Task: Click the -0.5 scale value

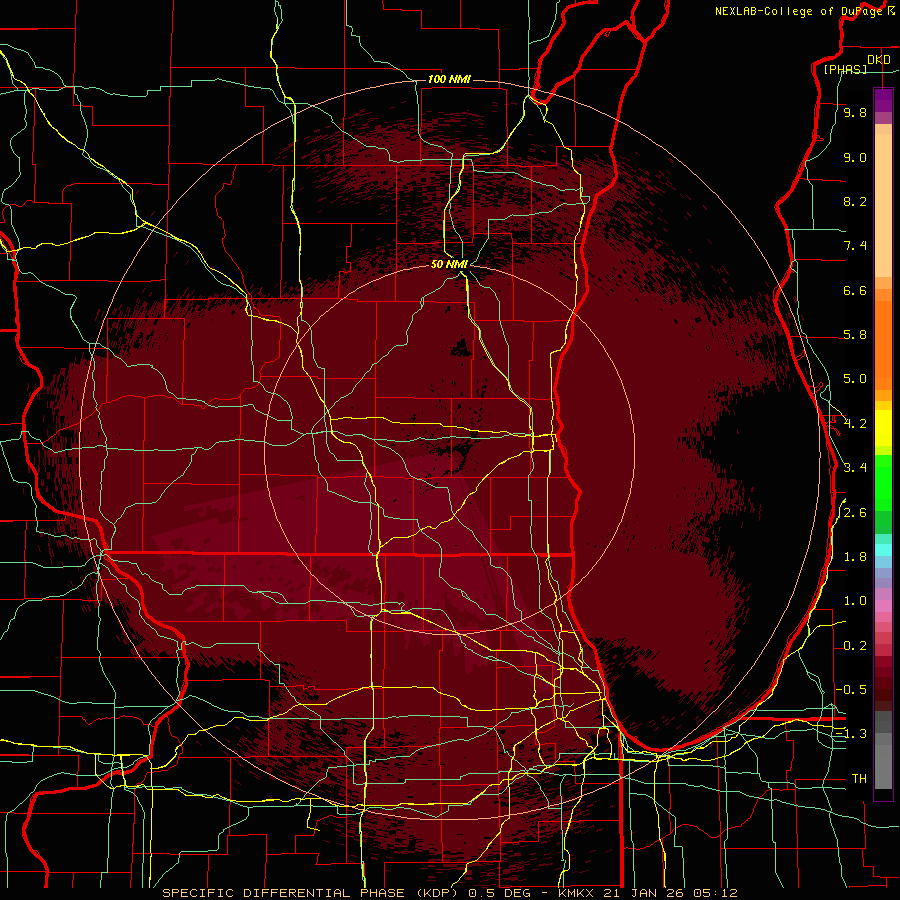Action: [x=851, y=690]
